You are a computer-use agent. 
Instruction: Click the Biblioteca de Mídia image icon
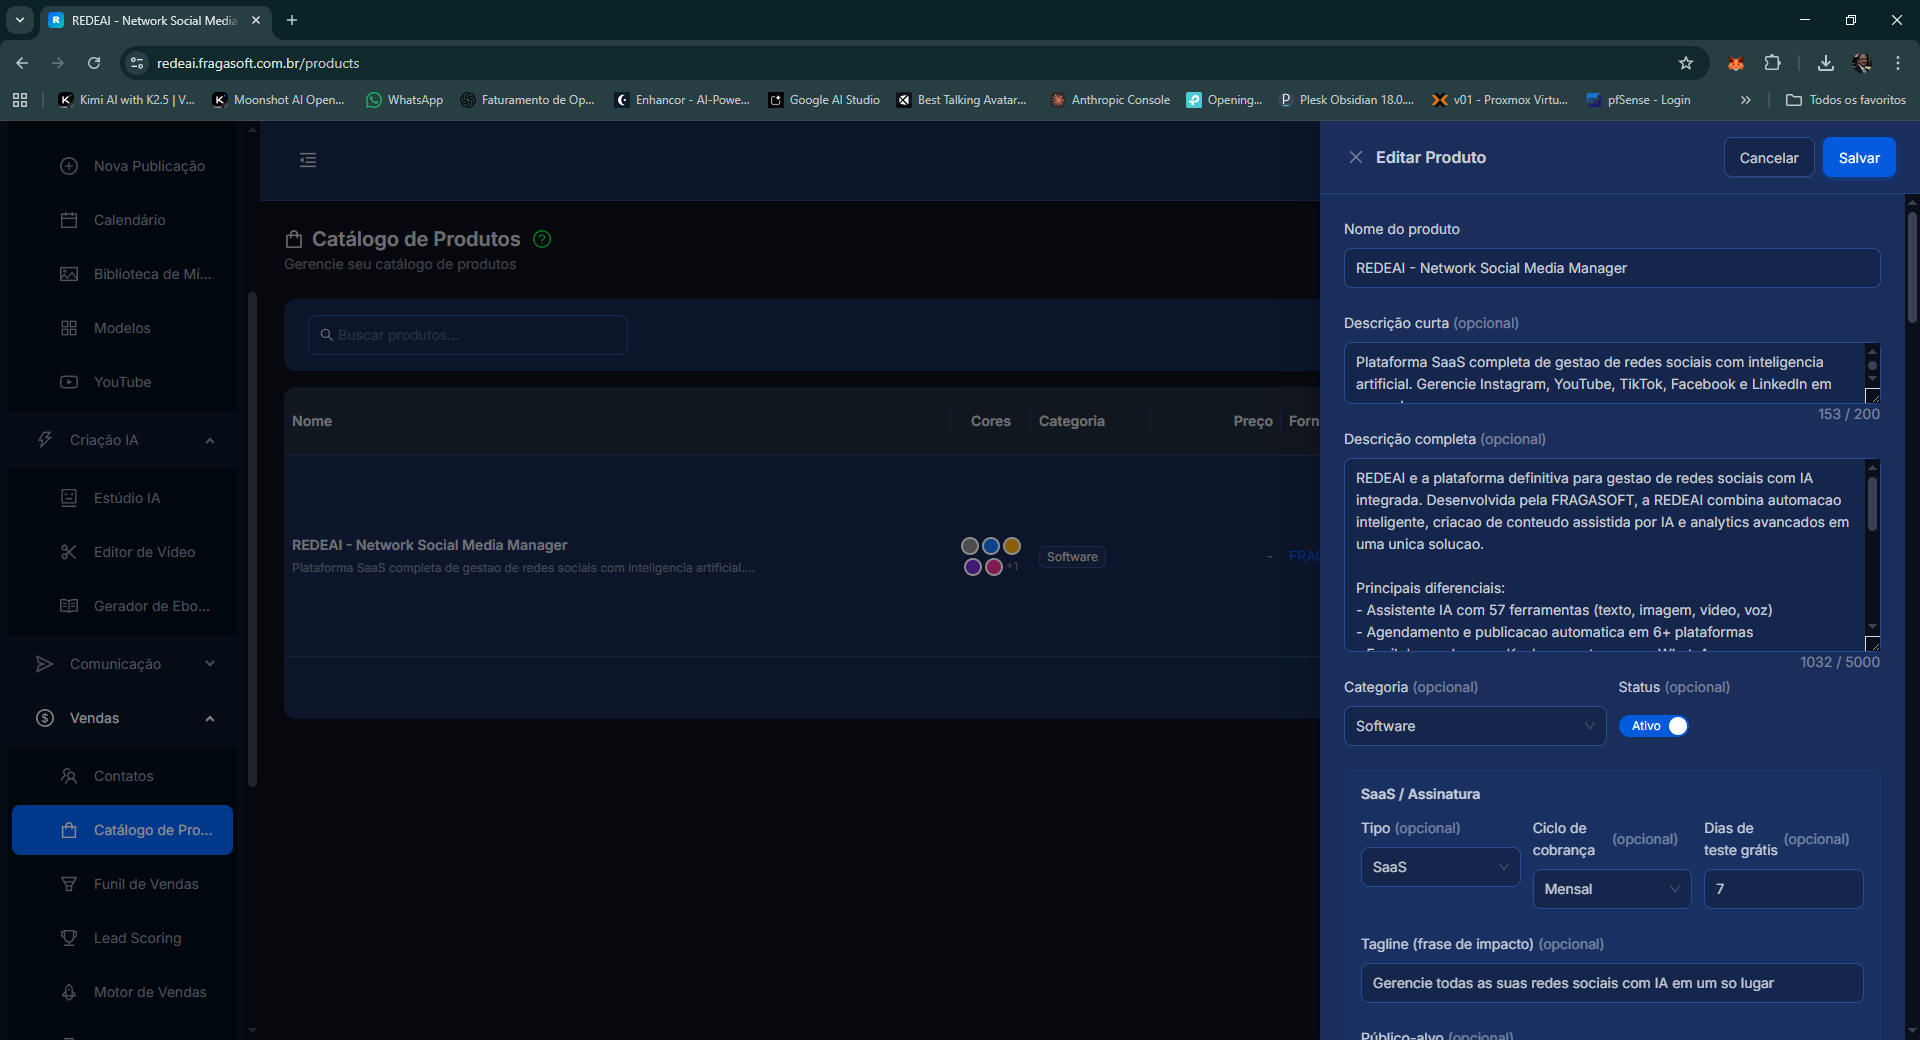point(69,274)
